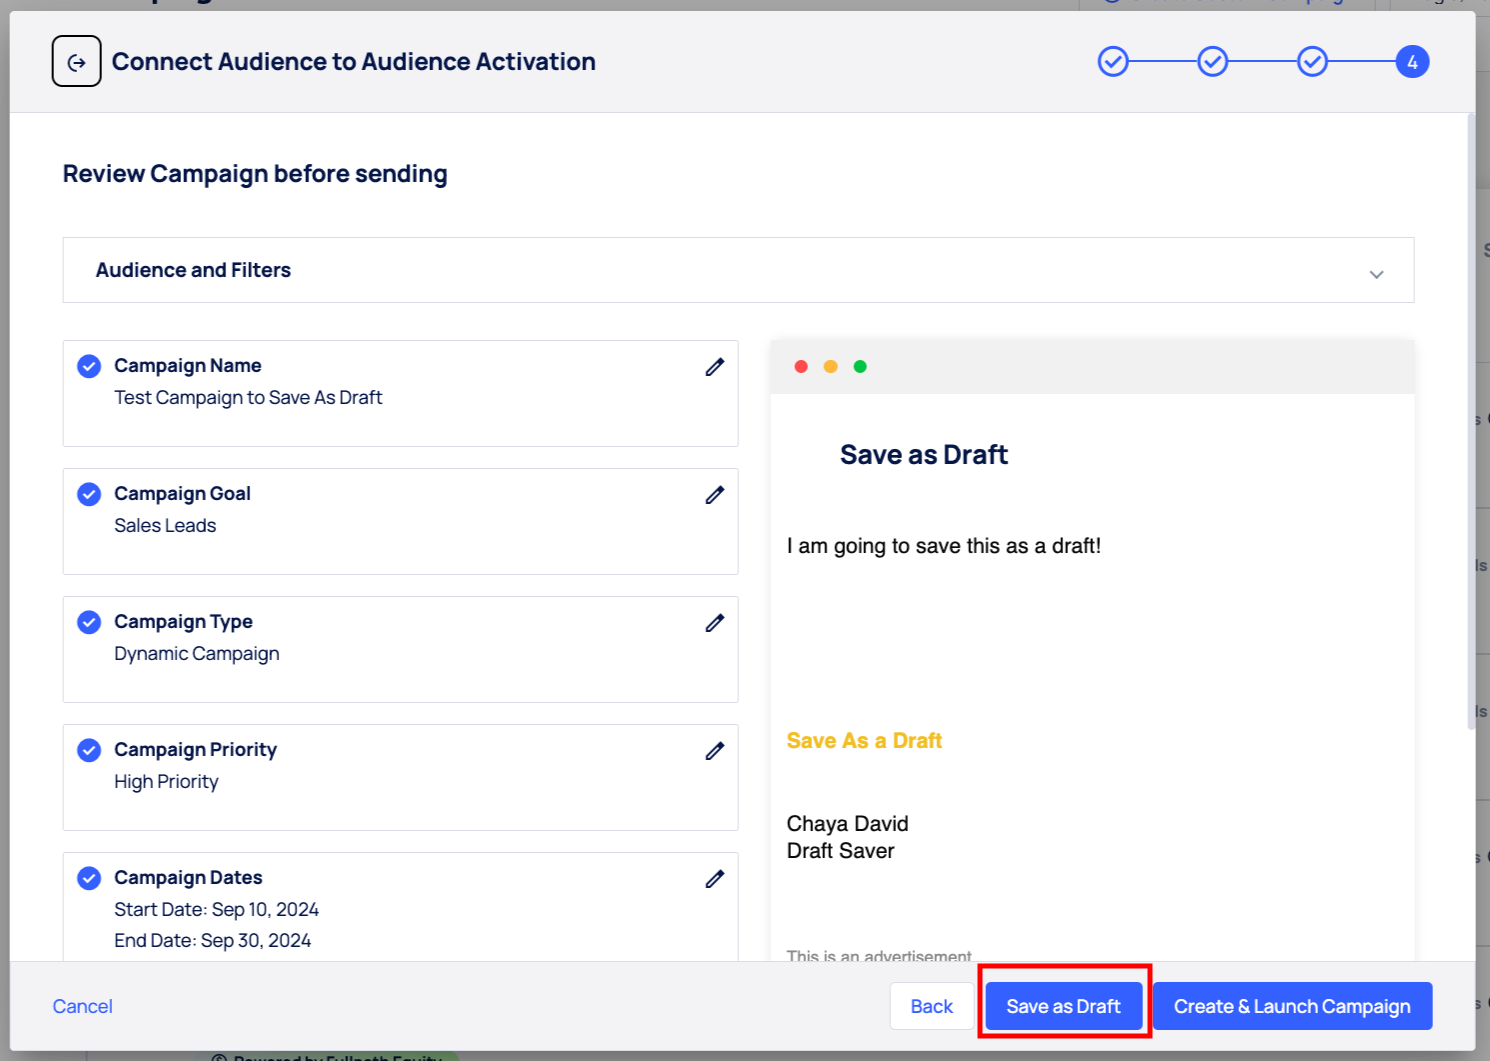The image size is (1490, 1061).
Task: Click the Campaign Goal checkmark circle
Action: coord(89,494)
